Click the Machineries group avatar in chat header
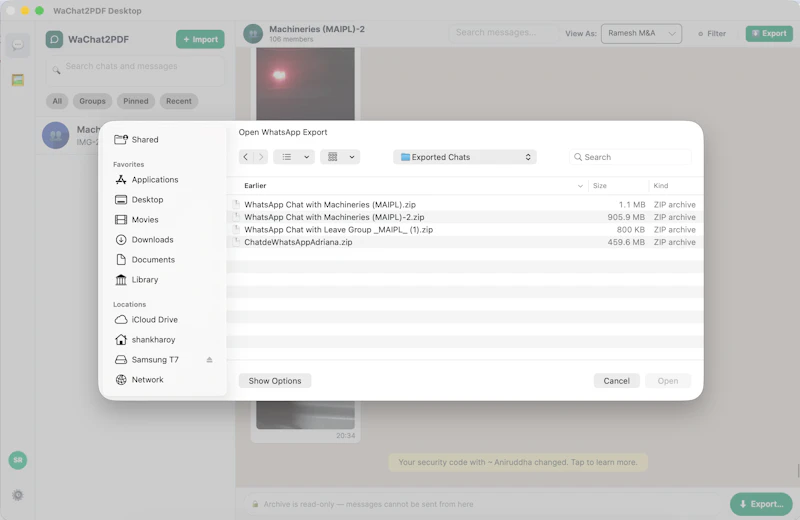This screenshot has width=800, height=520. click(253, 34)
